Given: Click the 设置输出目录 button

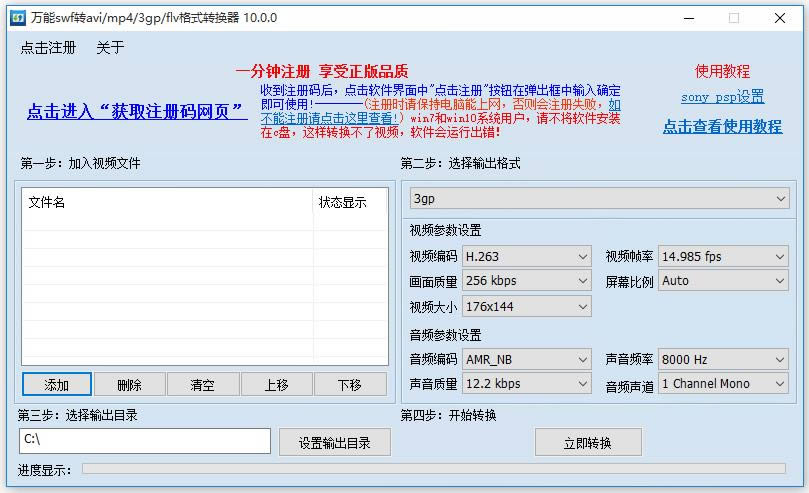Looking at the screenshot, I should pos(334,443).
